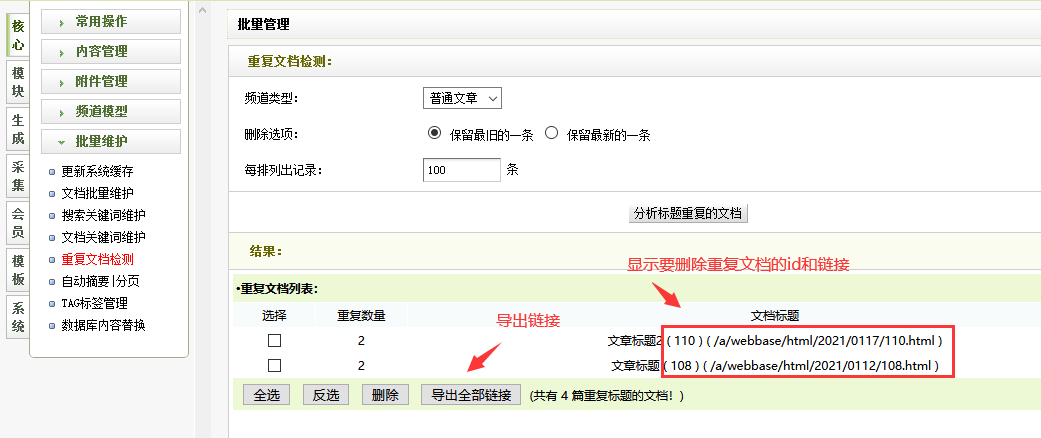Expand the 频道模型 menu section
1041x438 pixels.
click(111, 111)
